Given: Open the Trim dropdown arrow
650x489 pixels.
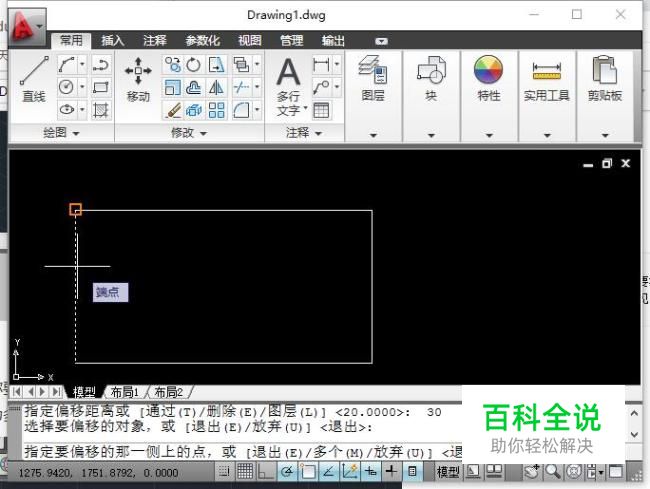Looking at the screenshot, I should [257, 87].
